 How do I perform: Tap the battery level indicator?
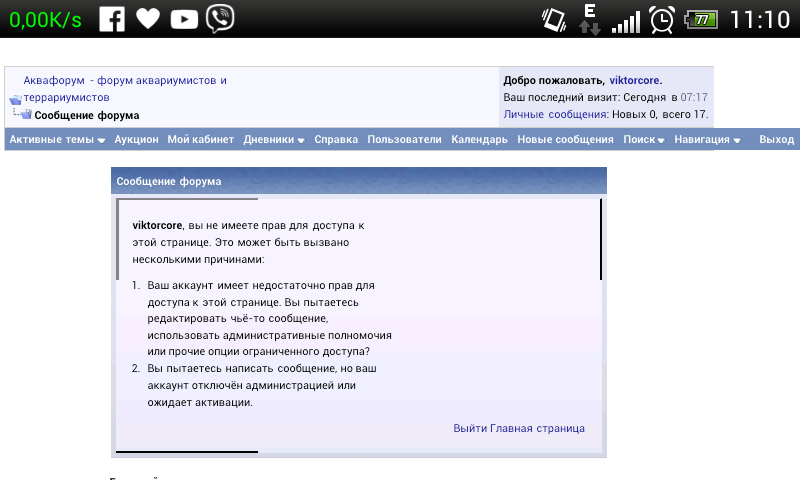pos(702,19)
